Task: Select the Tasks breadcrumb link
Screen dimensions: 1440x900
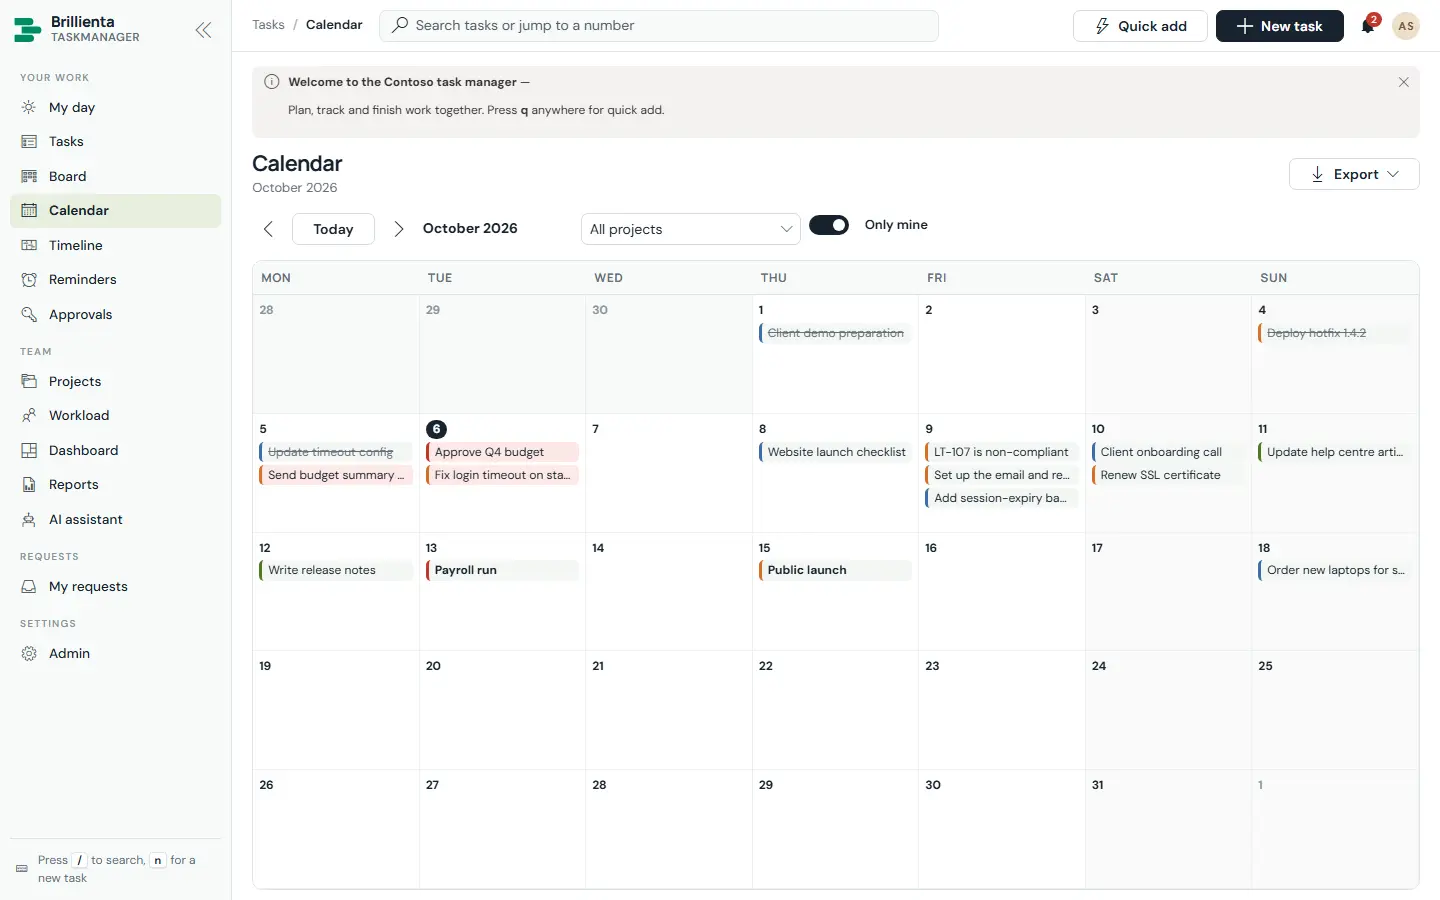Action: pos(268,25)
